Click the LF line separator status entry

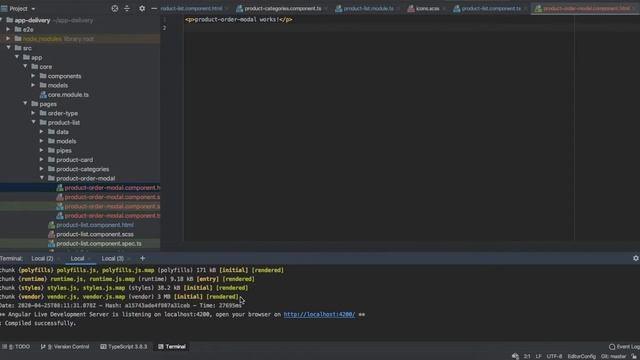[538, 357]
